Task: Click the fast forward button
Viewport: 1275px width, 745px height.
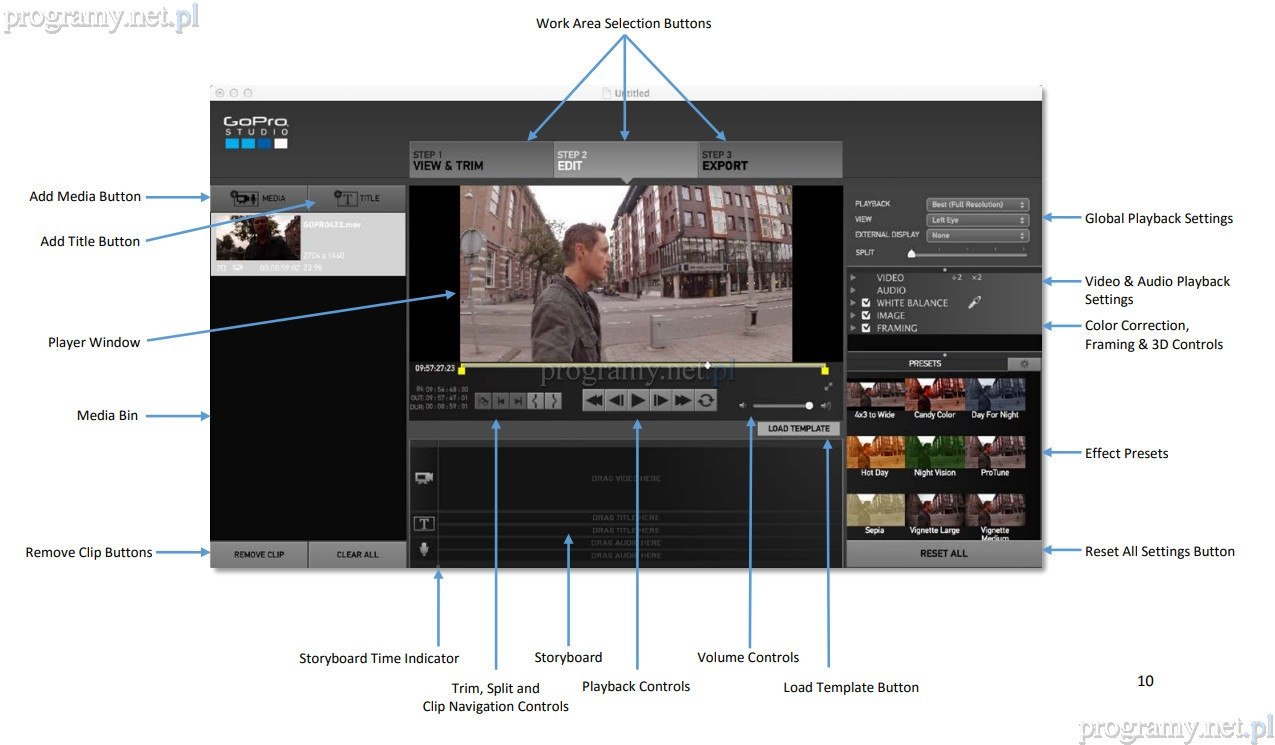Action: coord(683,400)
